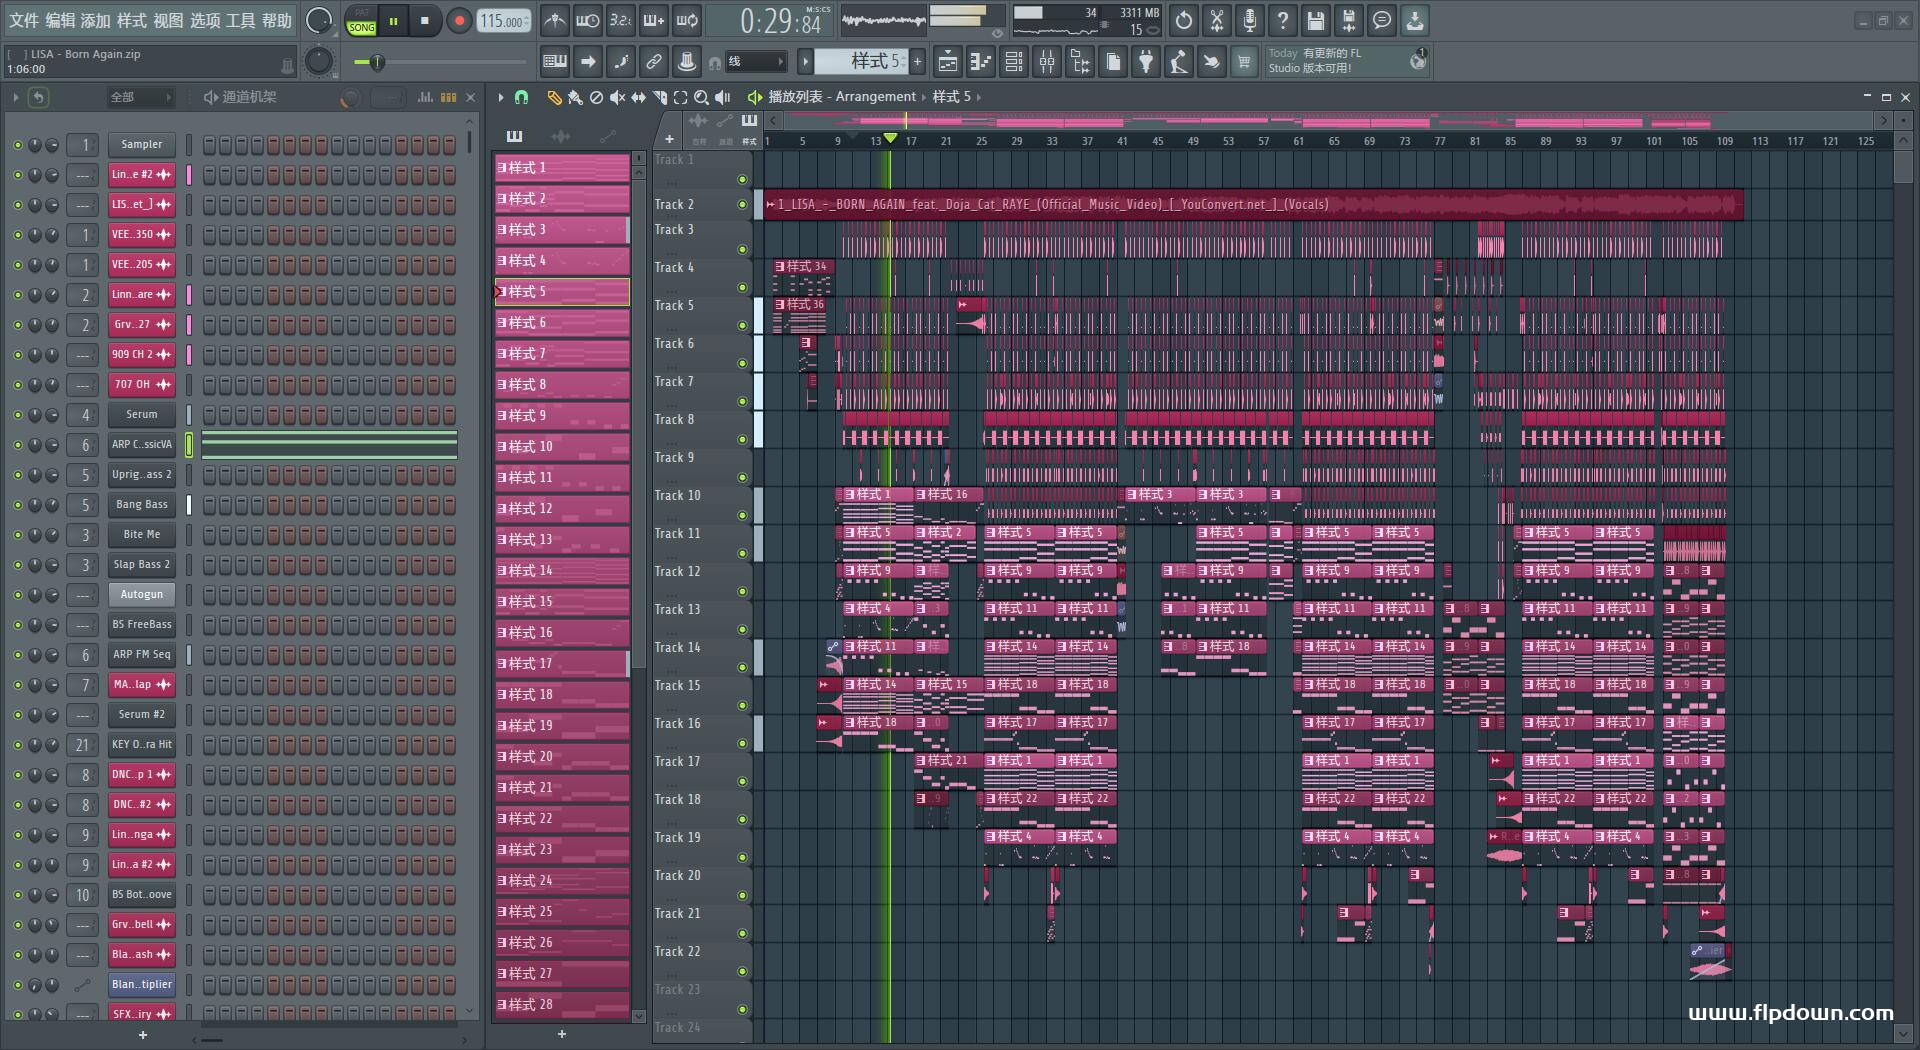
Task: Open the shopping cart content library icon
Action: [x=1244, y=62]
